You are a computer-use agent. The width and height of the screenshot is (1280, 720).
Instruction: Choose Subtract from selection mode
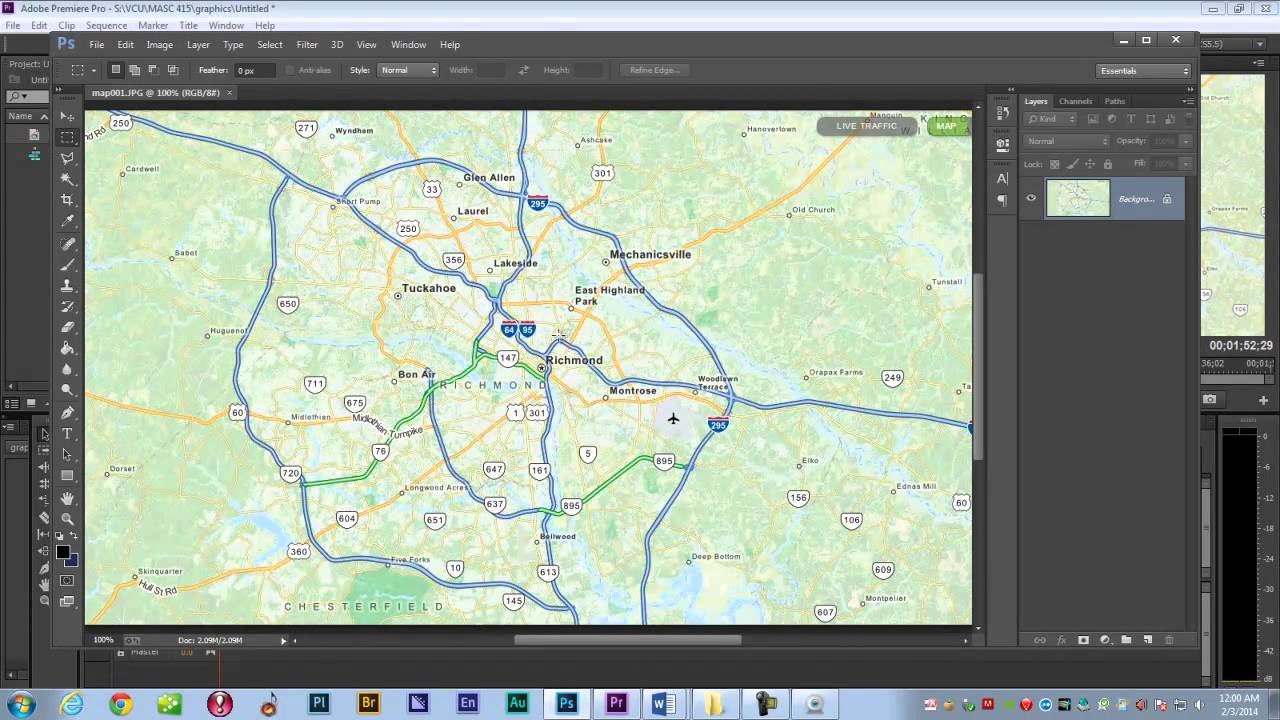pyautogui.click(x=154, y=70)
